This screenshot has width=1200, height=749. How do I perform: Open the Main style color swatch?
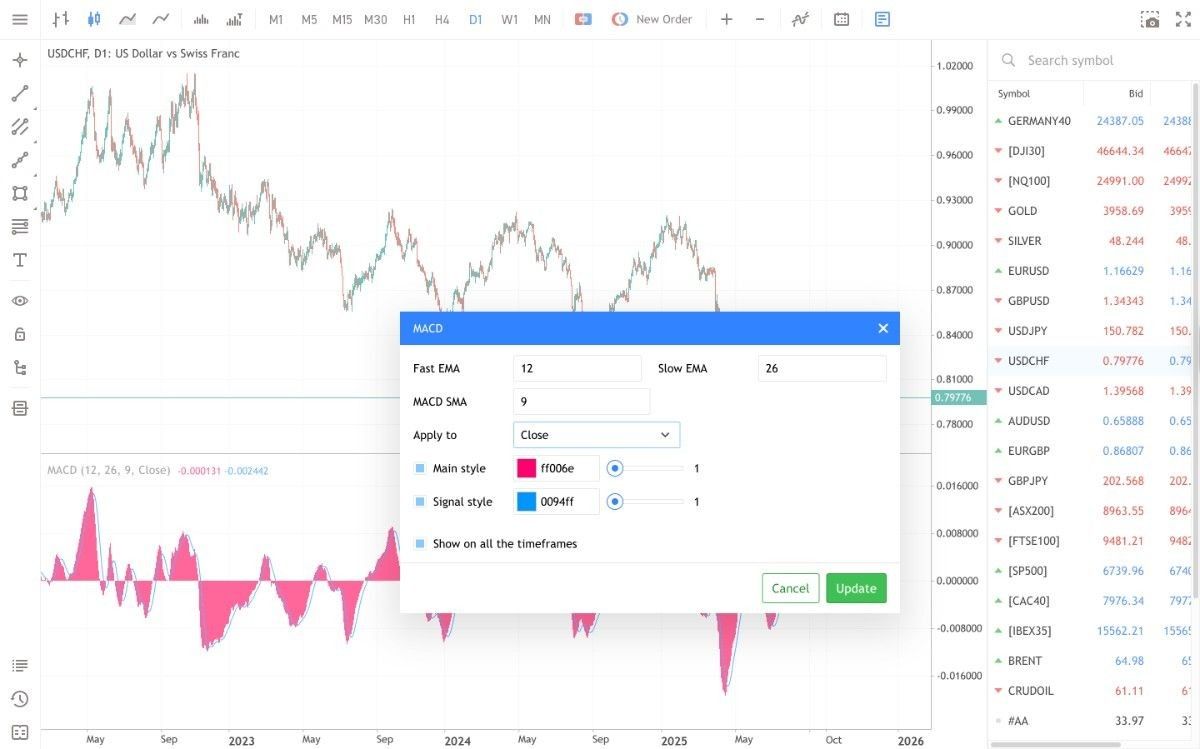point(526,468)
